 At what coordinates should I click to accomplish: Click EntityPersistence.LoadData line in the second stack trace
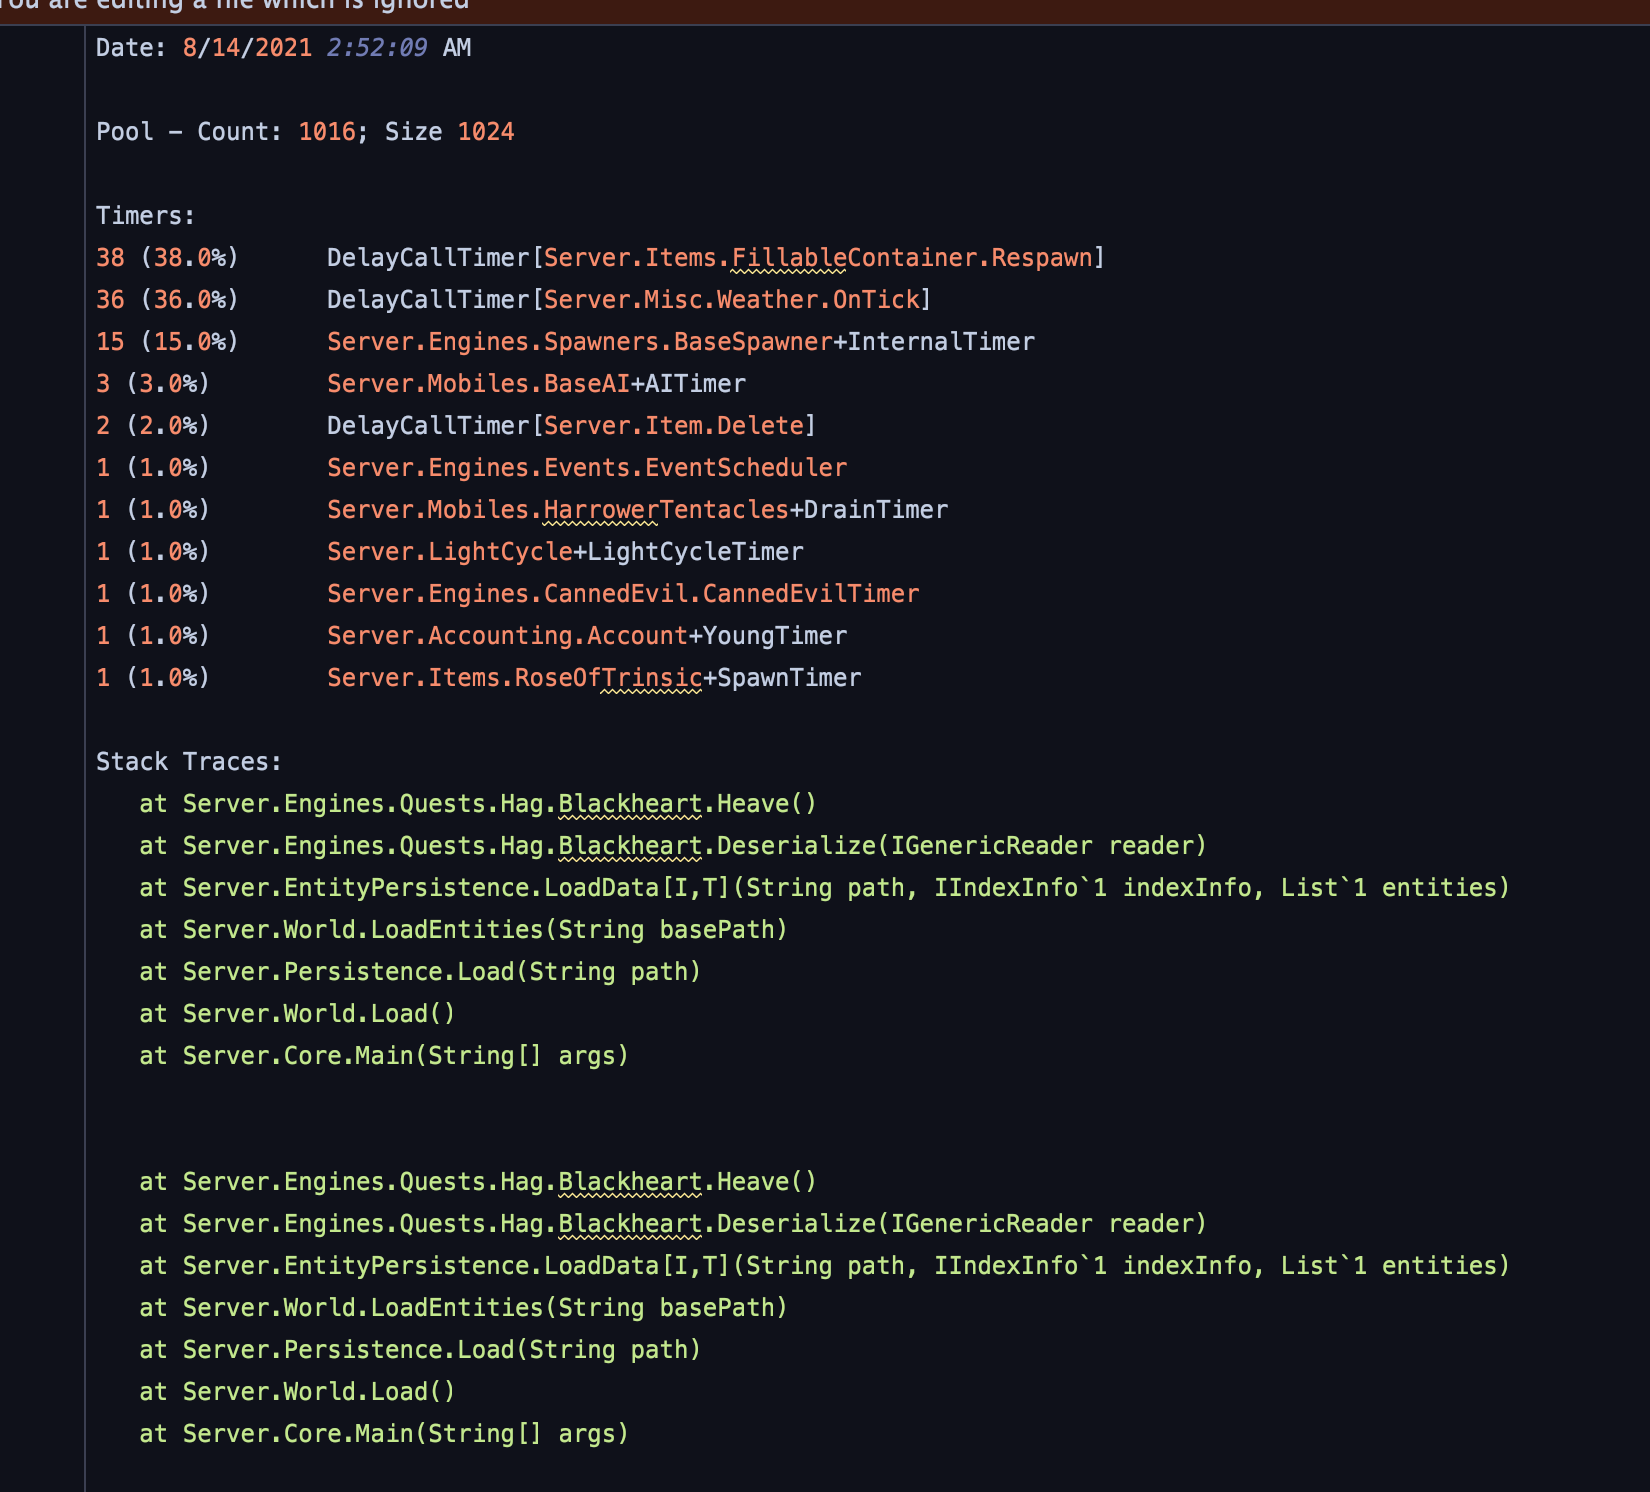(x=825, y=1266)
